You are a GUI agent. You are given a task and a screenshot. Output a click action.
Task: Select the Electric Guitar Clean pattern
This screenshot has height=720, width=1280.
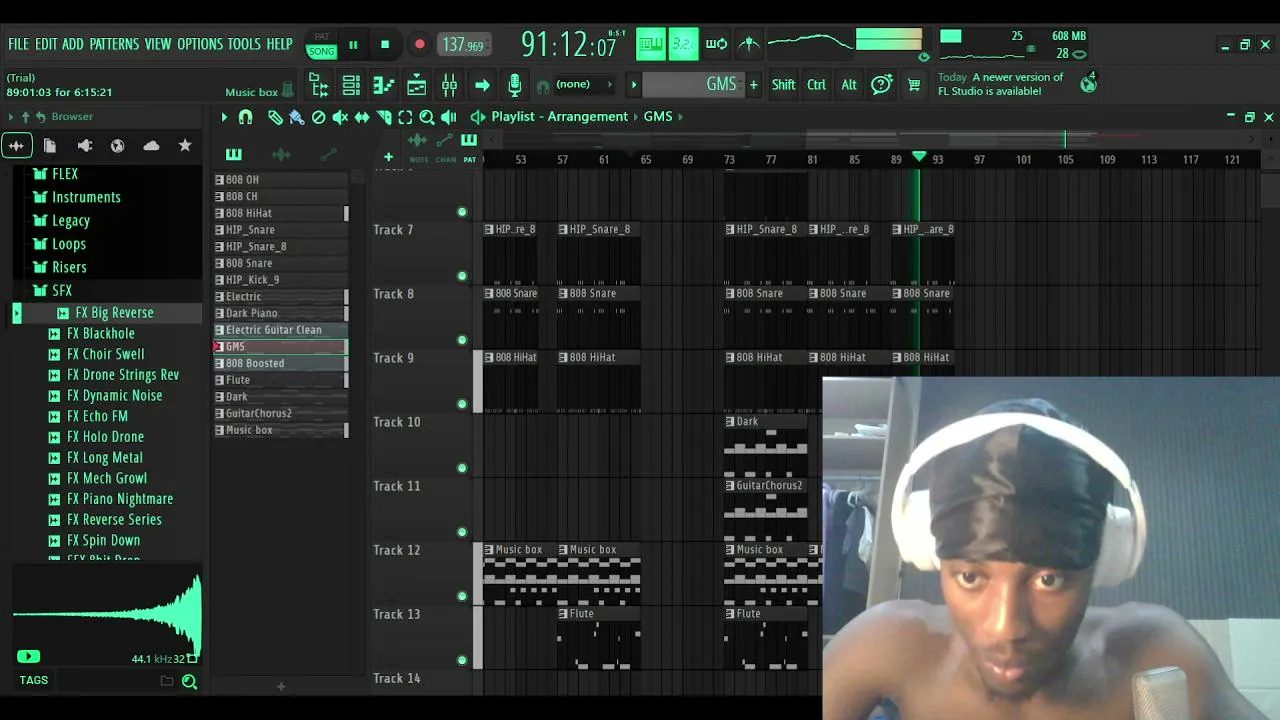pos(281,330)
